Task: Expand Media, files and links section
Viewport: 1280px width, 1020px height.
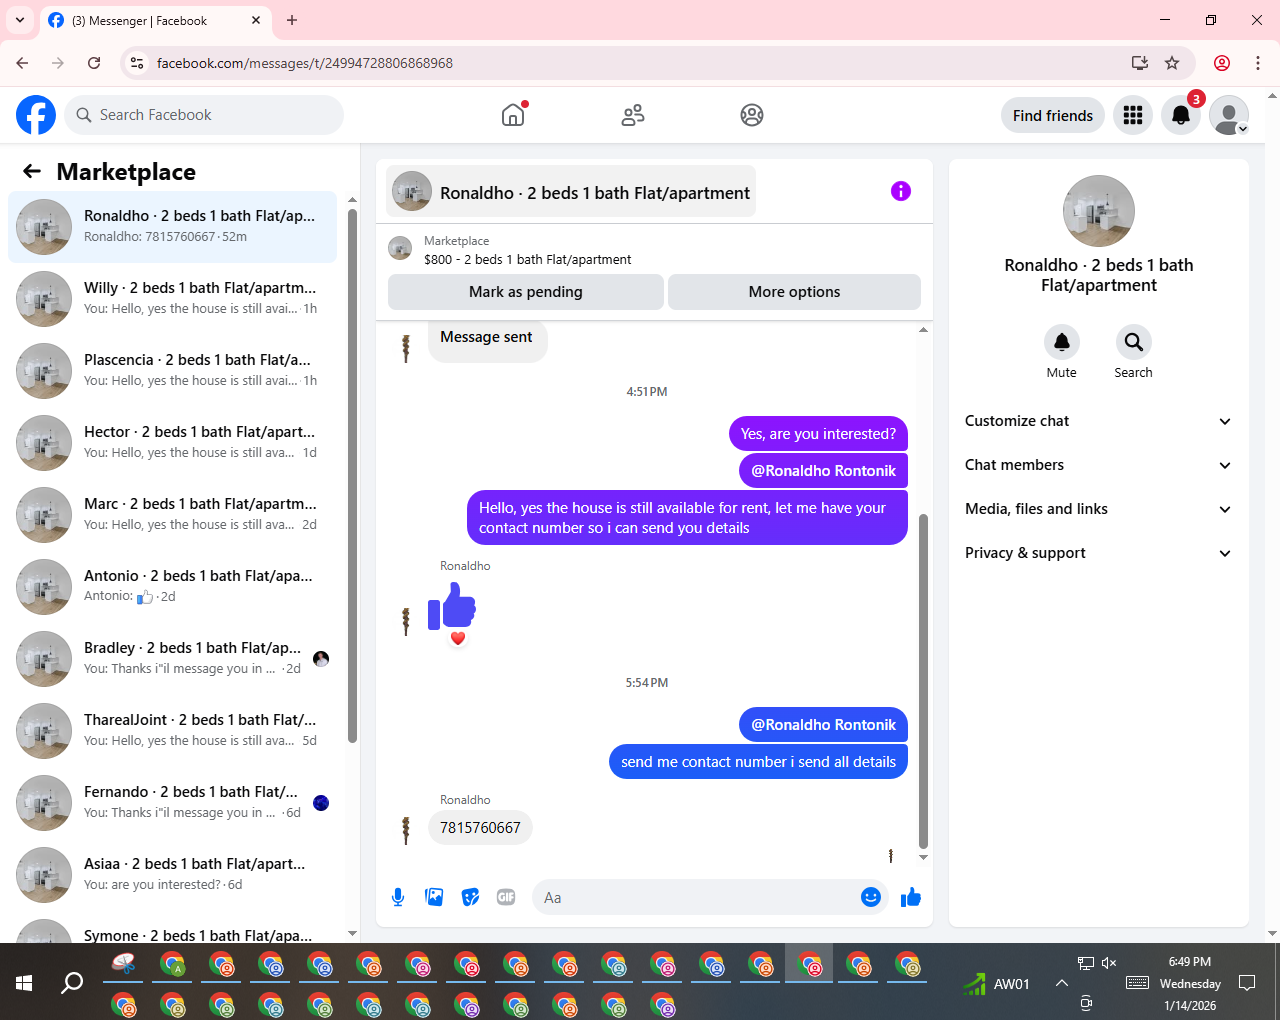Action: pyautogui.click(x=1099, y=509)
